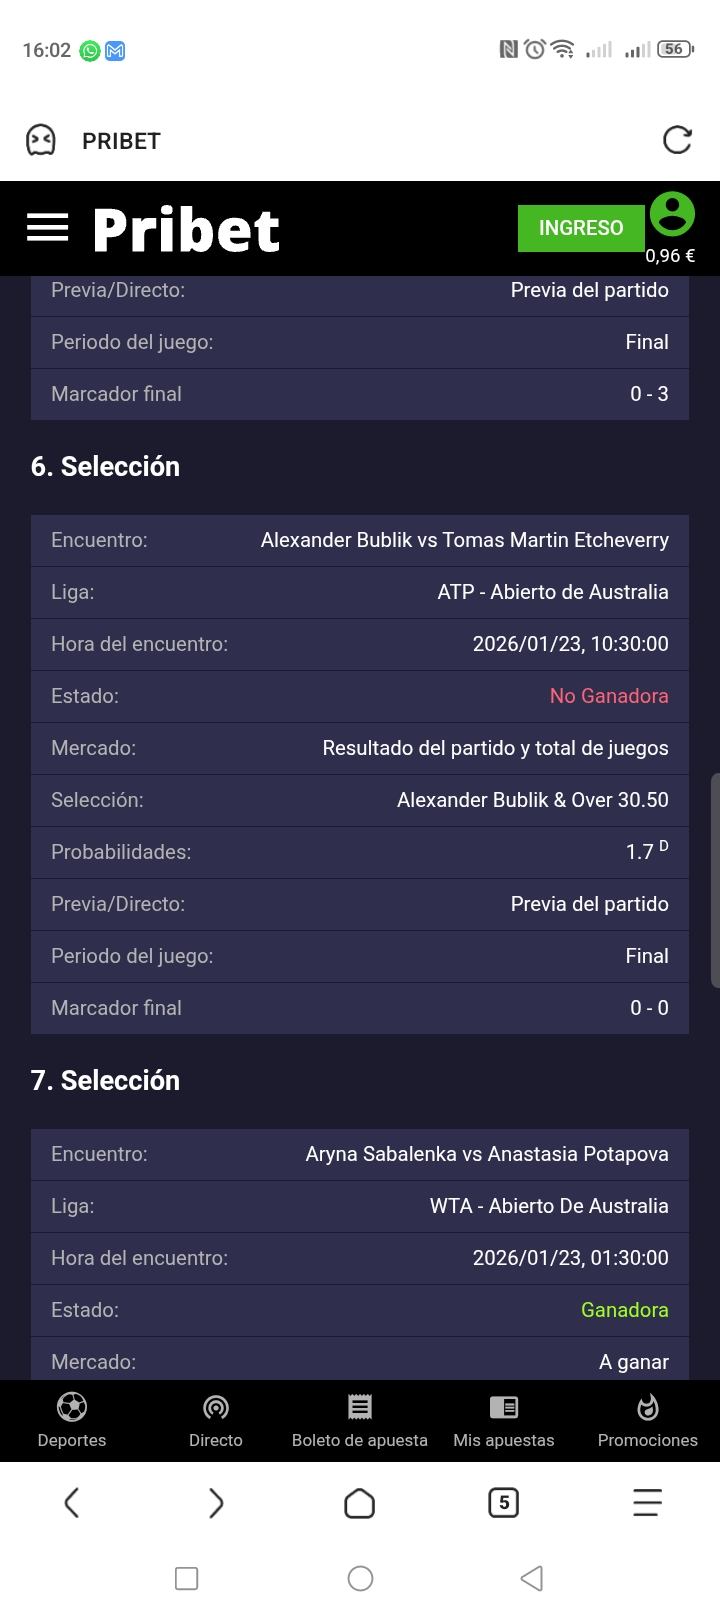
Task: Tap the ghost incognito icon
Action: 41,140
